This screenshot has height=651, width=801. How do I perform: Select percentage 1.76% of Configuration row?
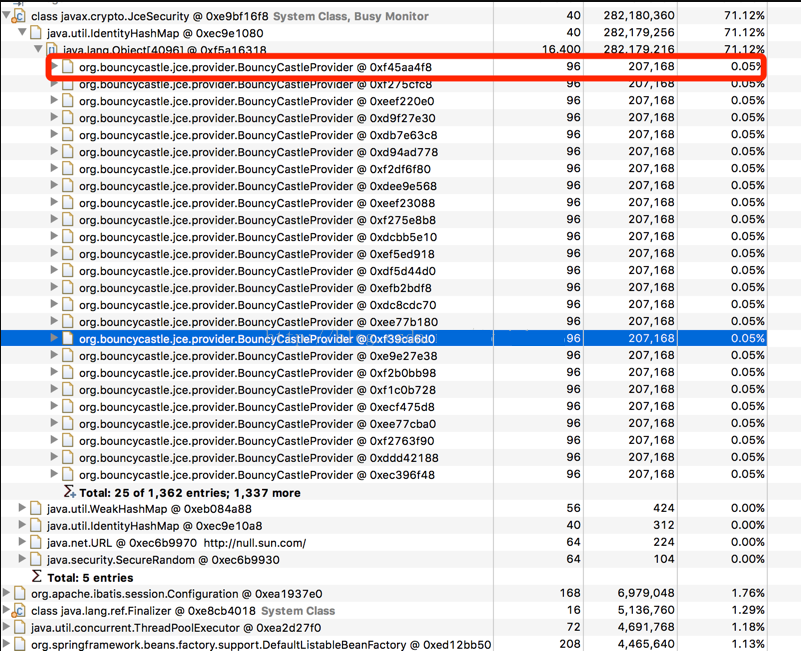747,593
